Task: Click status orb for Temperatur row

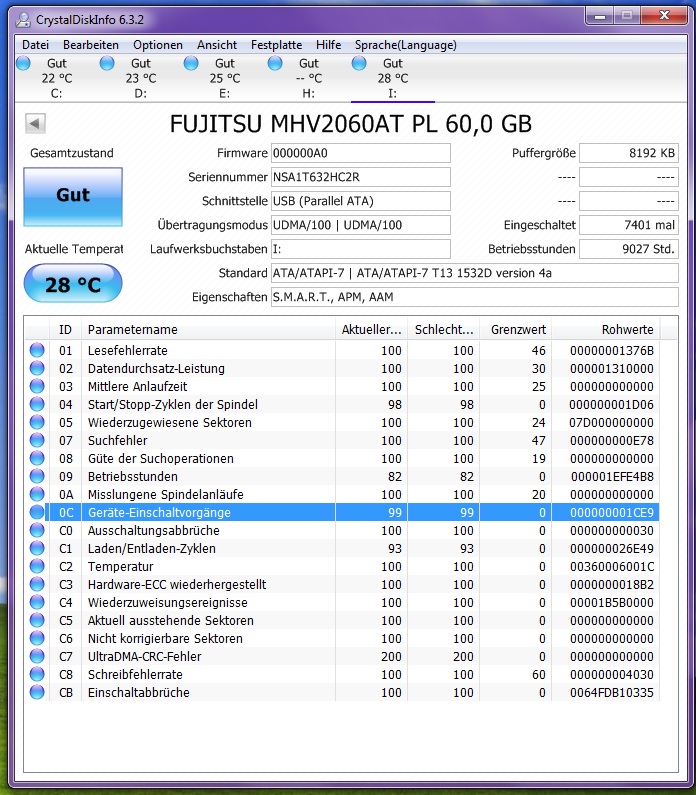Action: (x=37, y=566)
